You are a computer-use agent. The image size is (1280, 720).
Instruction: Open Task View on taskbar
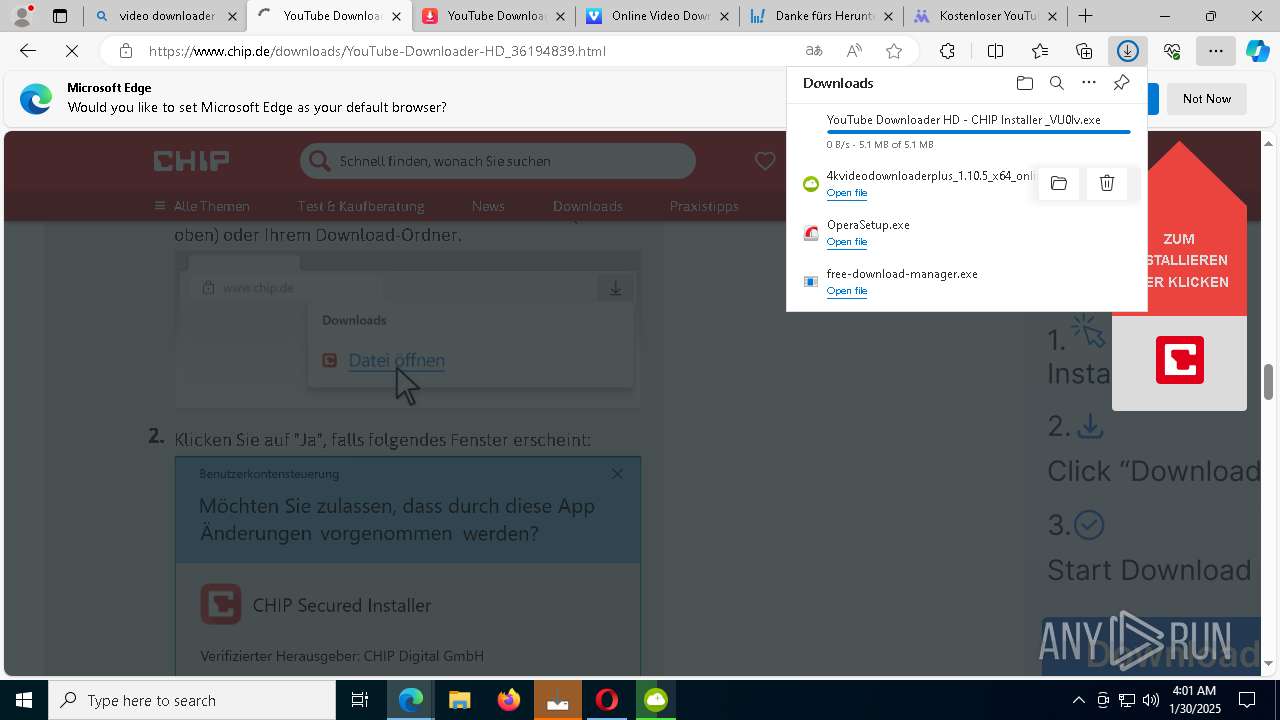tap(360, 700)
